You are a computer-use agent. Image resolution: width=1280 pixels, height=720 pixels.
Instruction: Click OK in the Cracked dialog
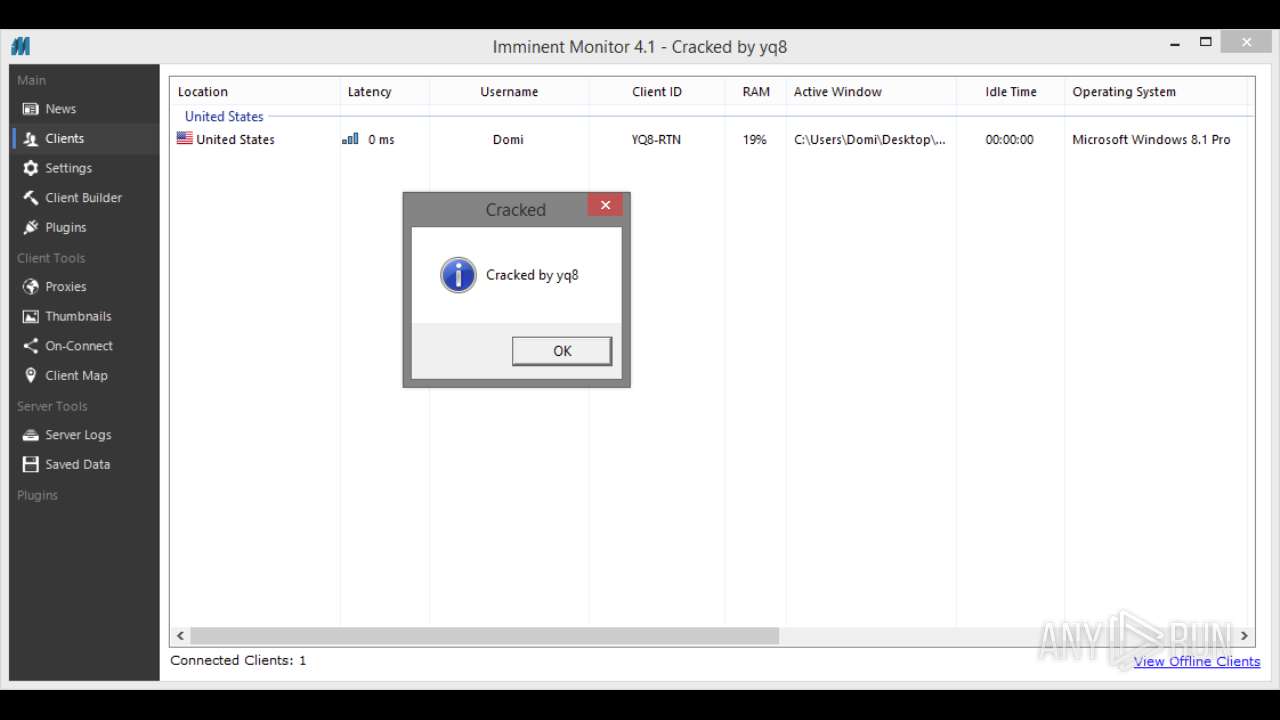point(562,351)
